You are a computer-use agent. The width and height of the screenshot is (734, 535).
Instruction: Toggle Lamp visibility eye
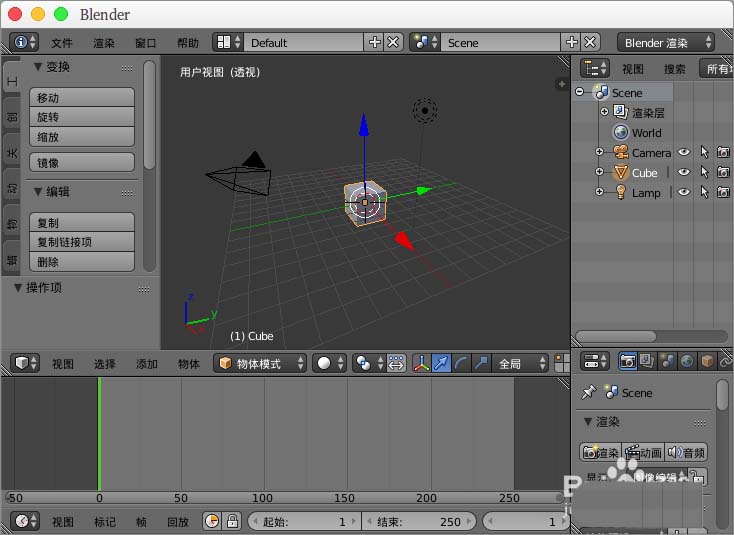coord(684,192)
